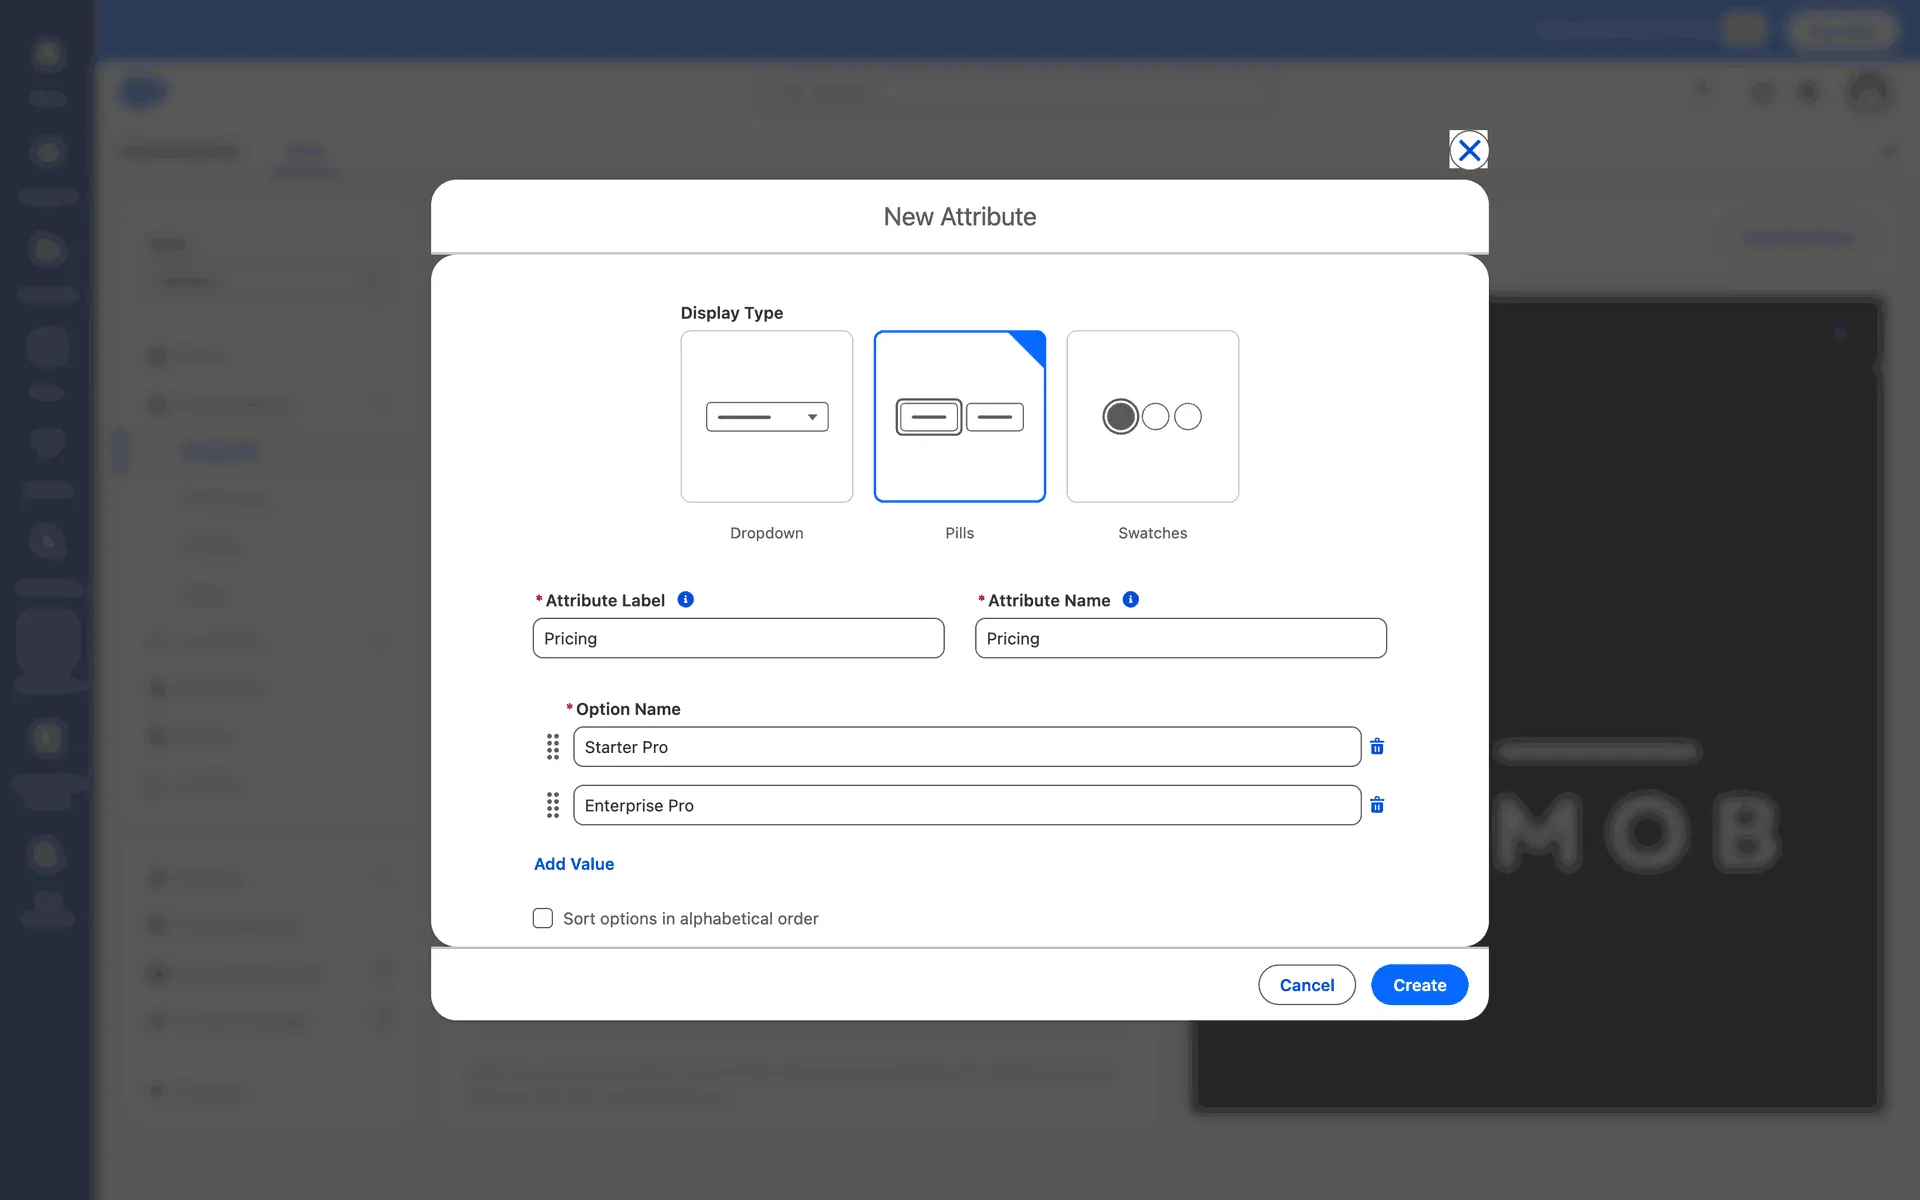Click the Pills caption under display type
The height and width of the screenshot is (1200, 1920).
click(x=959, y=533)
